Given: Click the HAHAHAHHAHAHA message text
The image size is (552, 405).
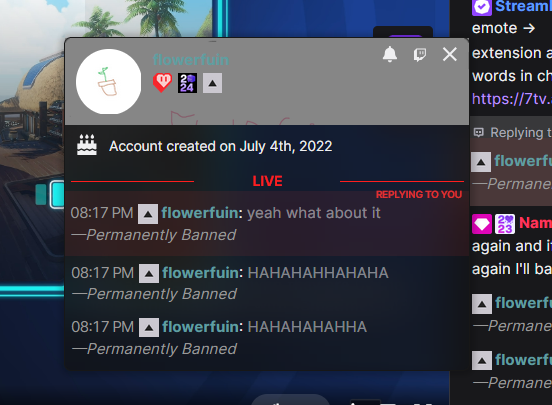Looking at the screenshot, I should coord(318,273).
